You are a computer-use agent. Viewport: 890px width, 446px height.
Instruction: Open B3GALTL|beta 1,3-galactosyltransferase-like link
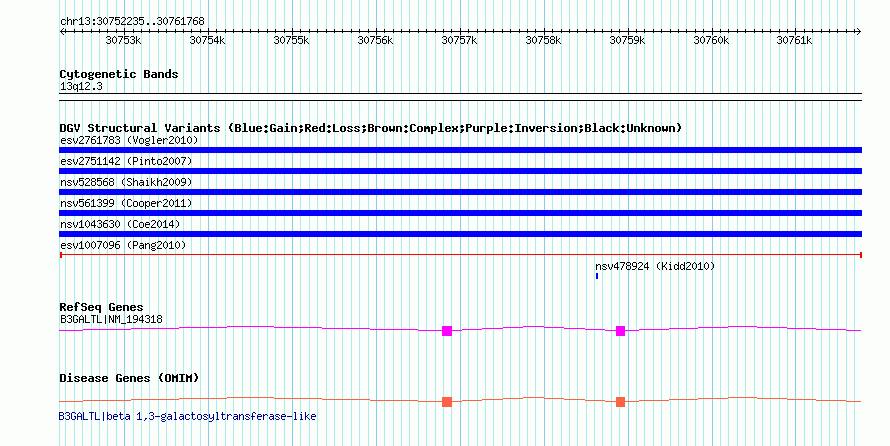click(x=187, y=416)
